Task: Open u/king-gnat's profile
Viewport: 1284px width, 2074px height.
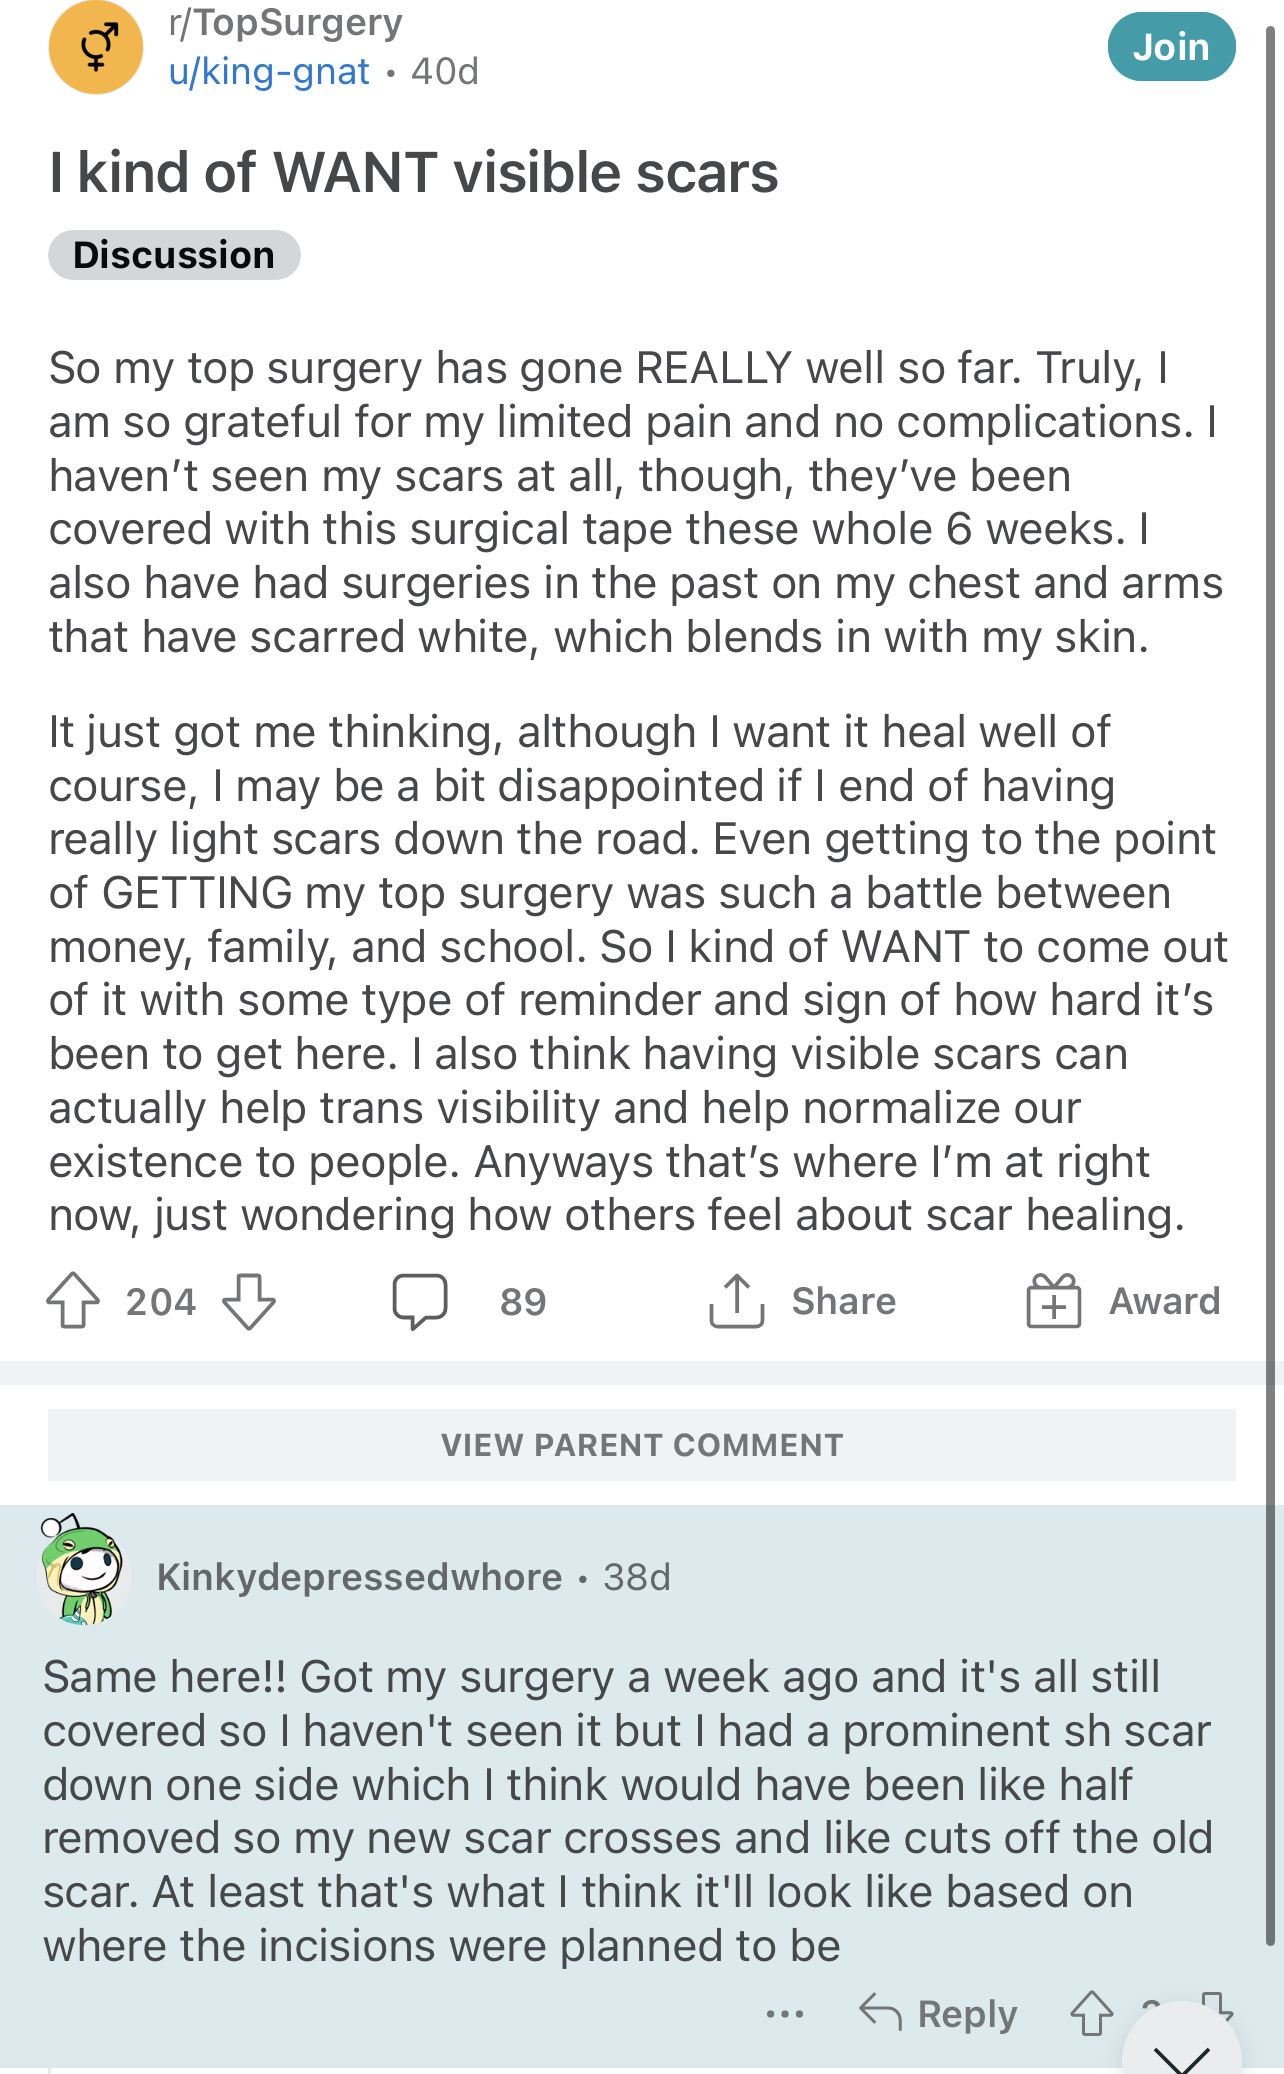Action: (269, 72)
